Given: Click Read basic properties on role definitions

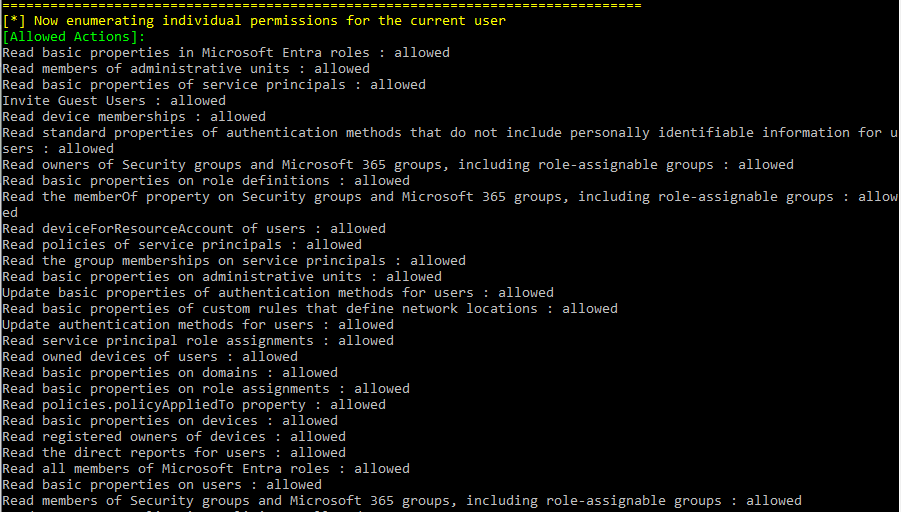Looking at the screenshot, I should click(x=206, y=181).
